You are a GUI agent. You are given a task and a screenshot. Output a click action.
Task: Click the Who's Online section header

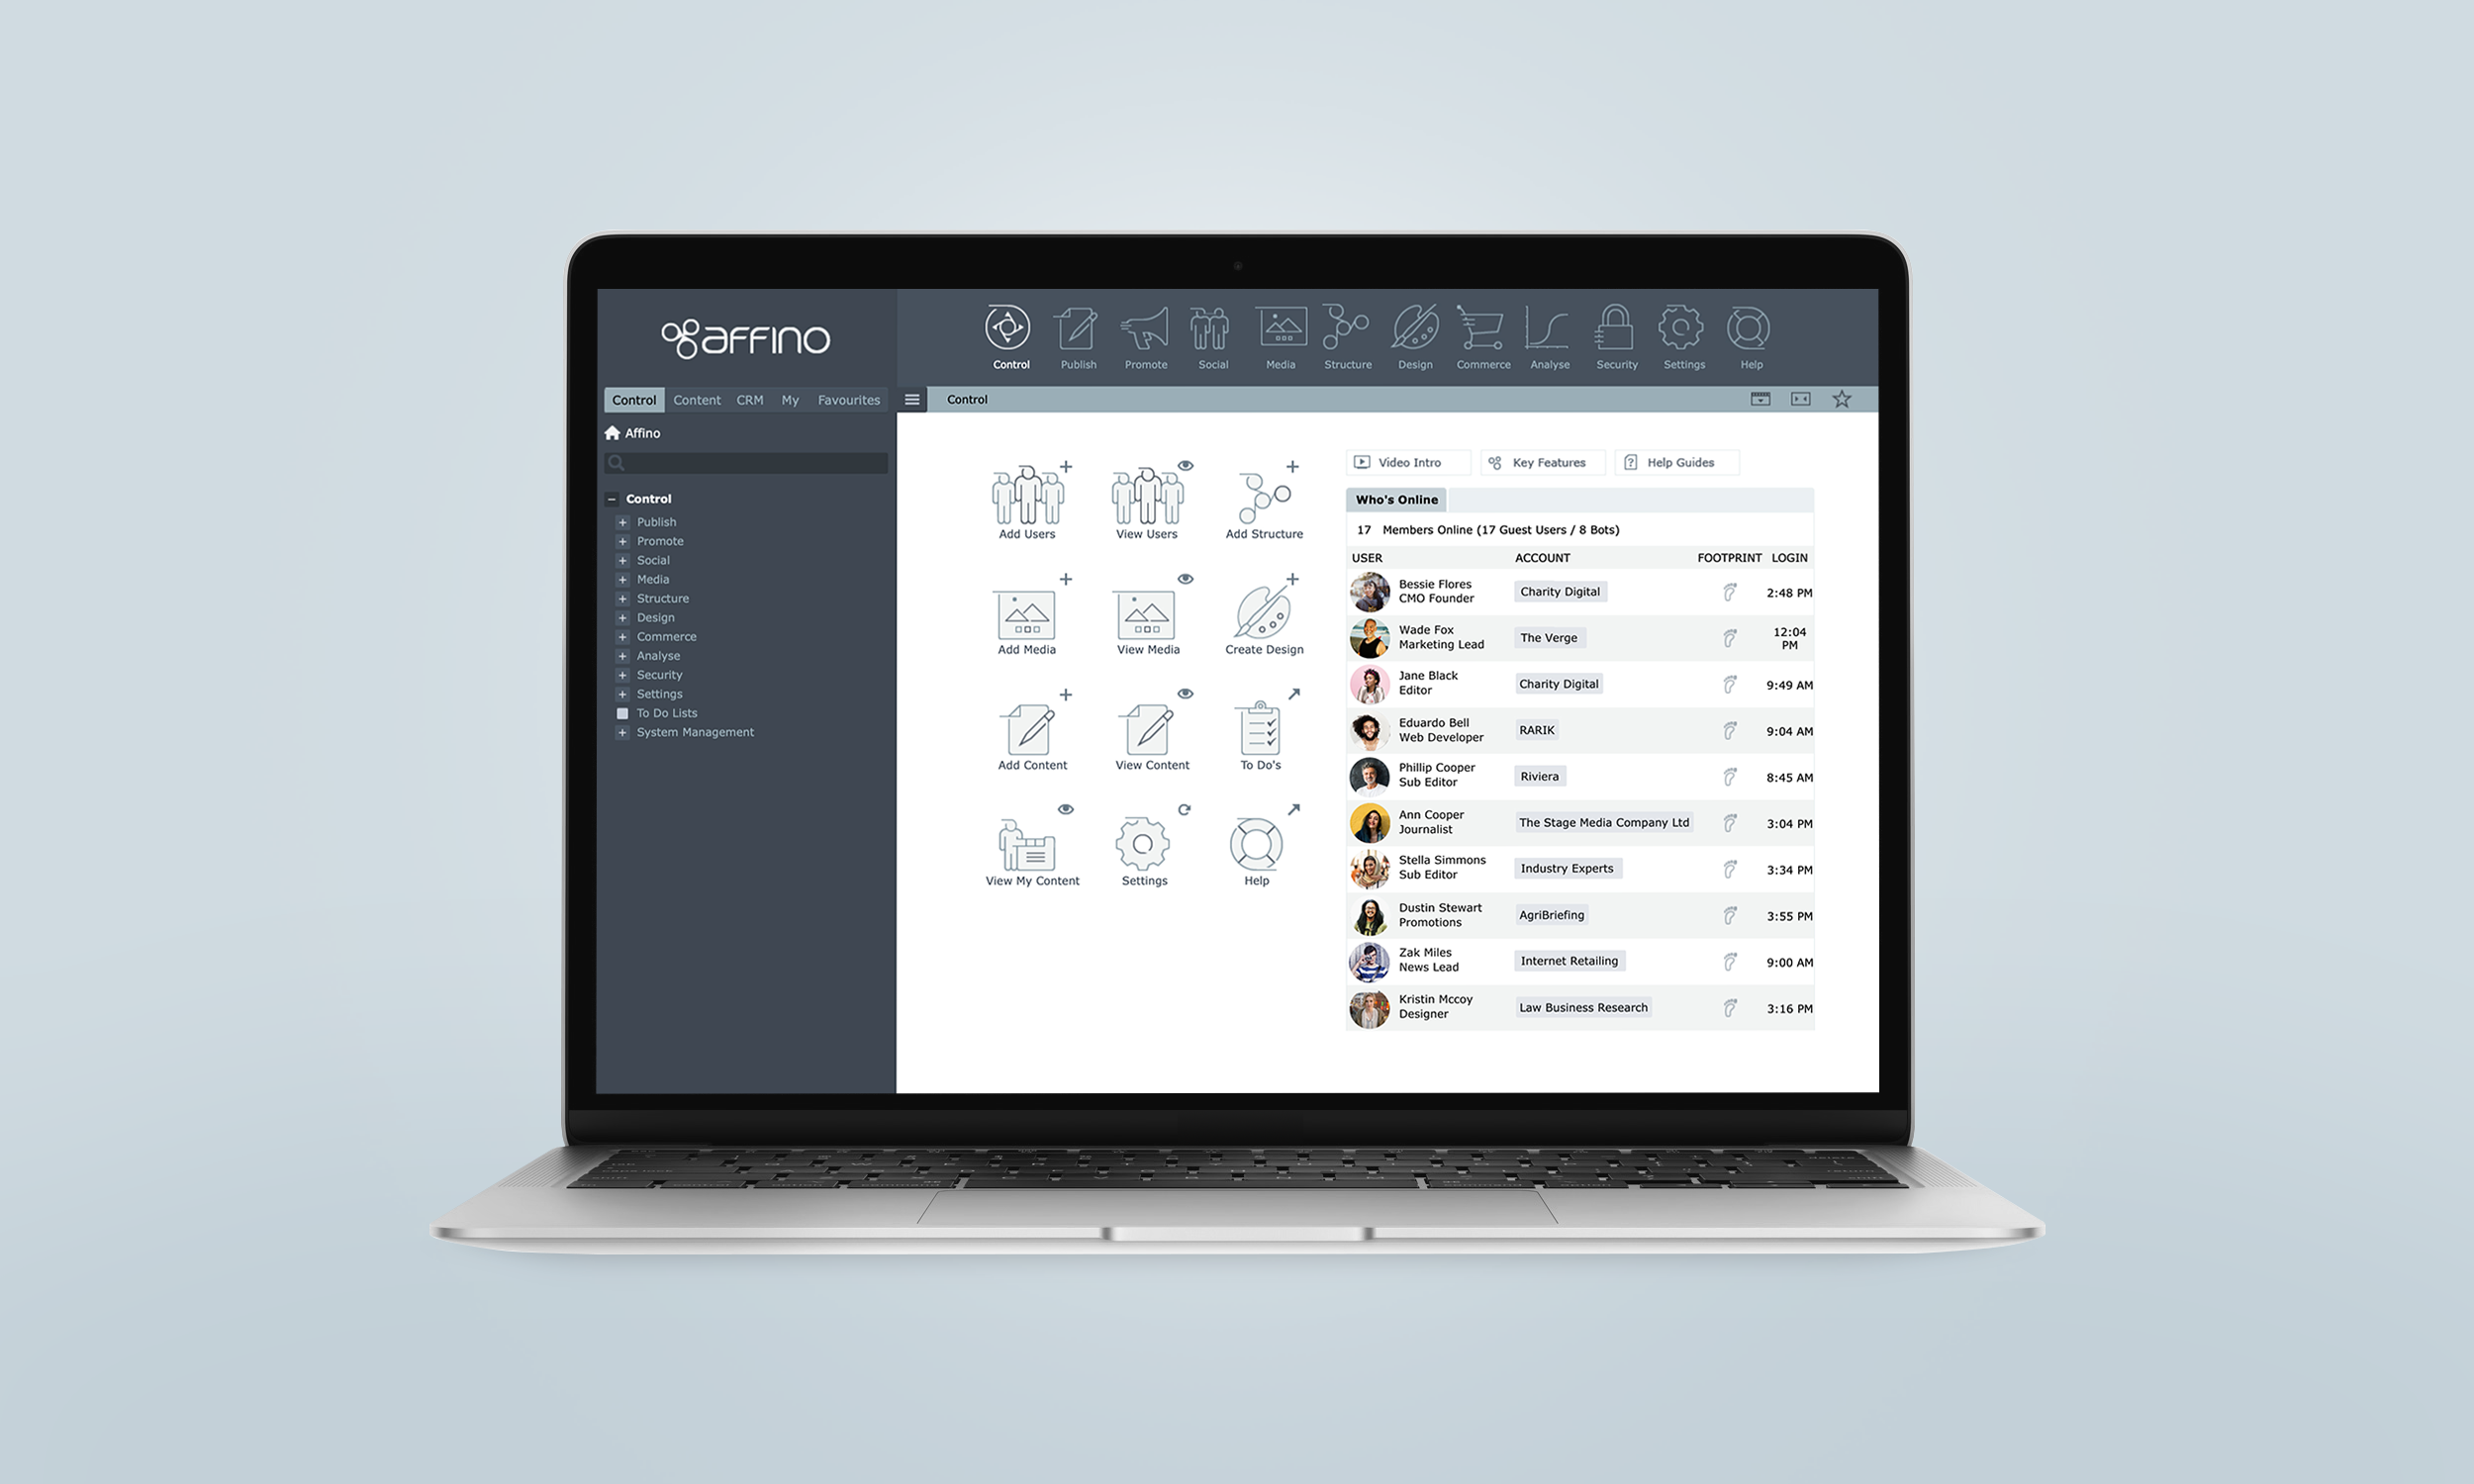coord(1396,499)
